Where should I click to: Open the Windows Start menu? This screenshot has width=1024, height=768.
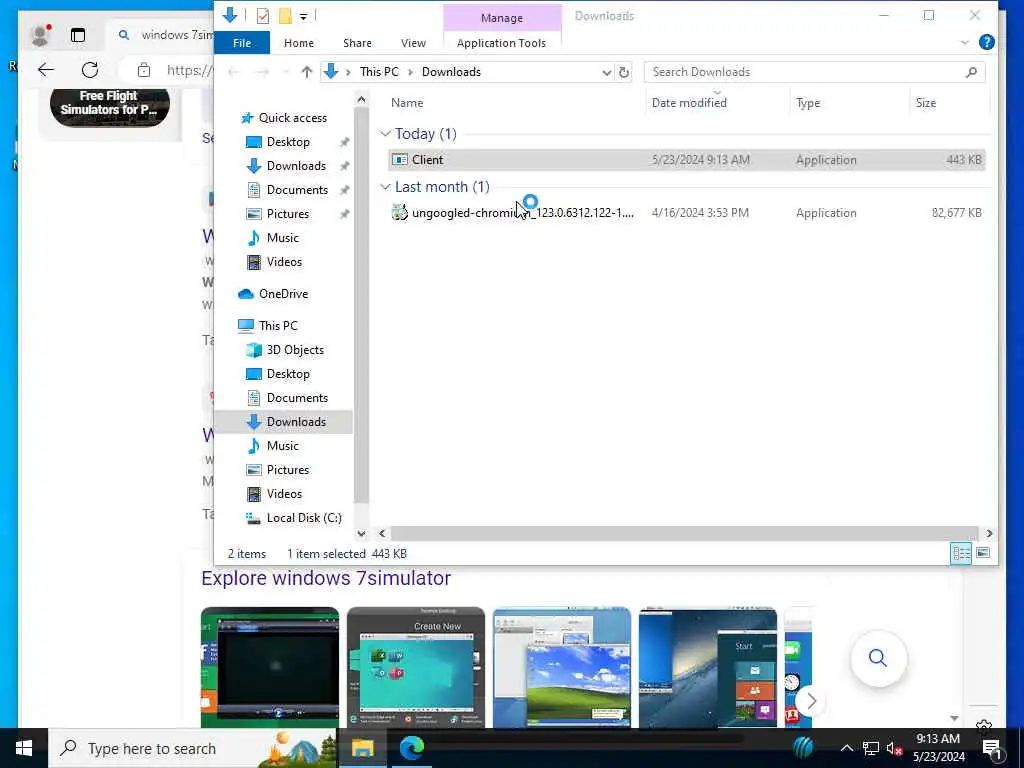pos(24,748)
